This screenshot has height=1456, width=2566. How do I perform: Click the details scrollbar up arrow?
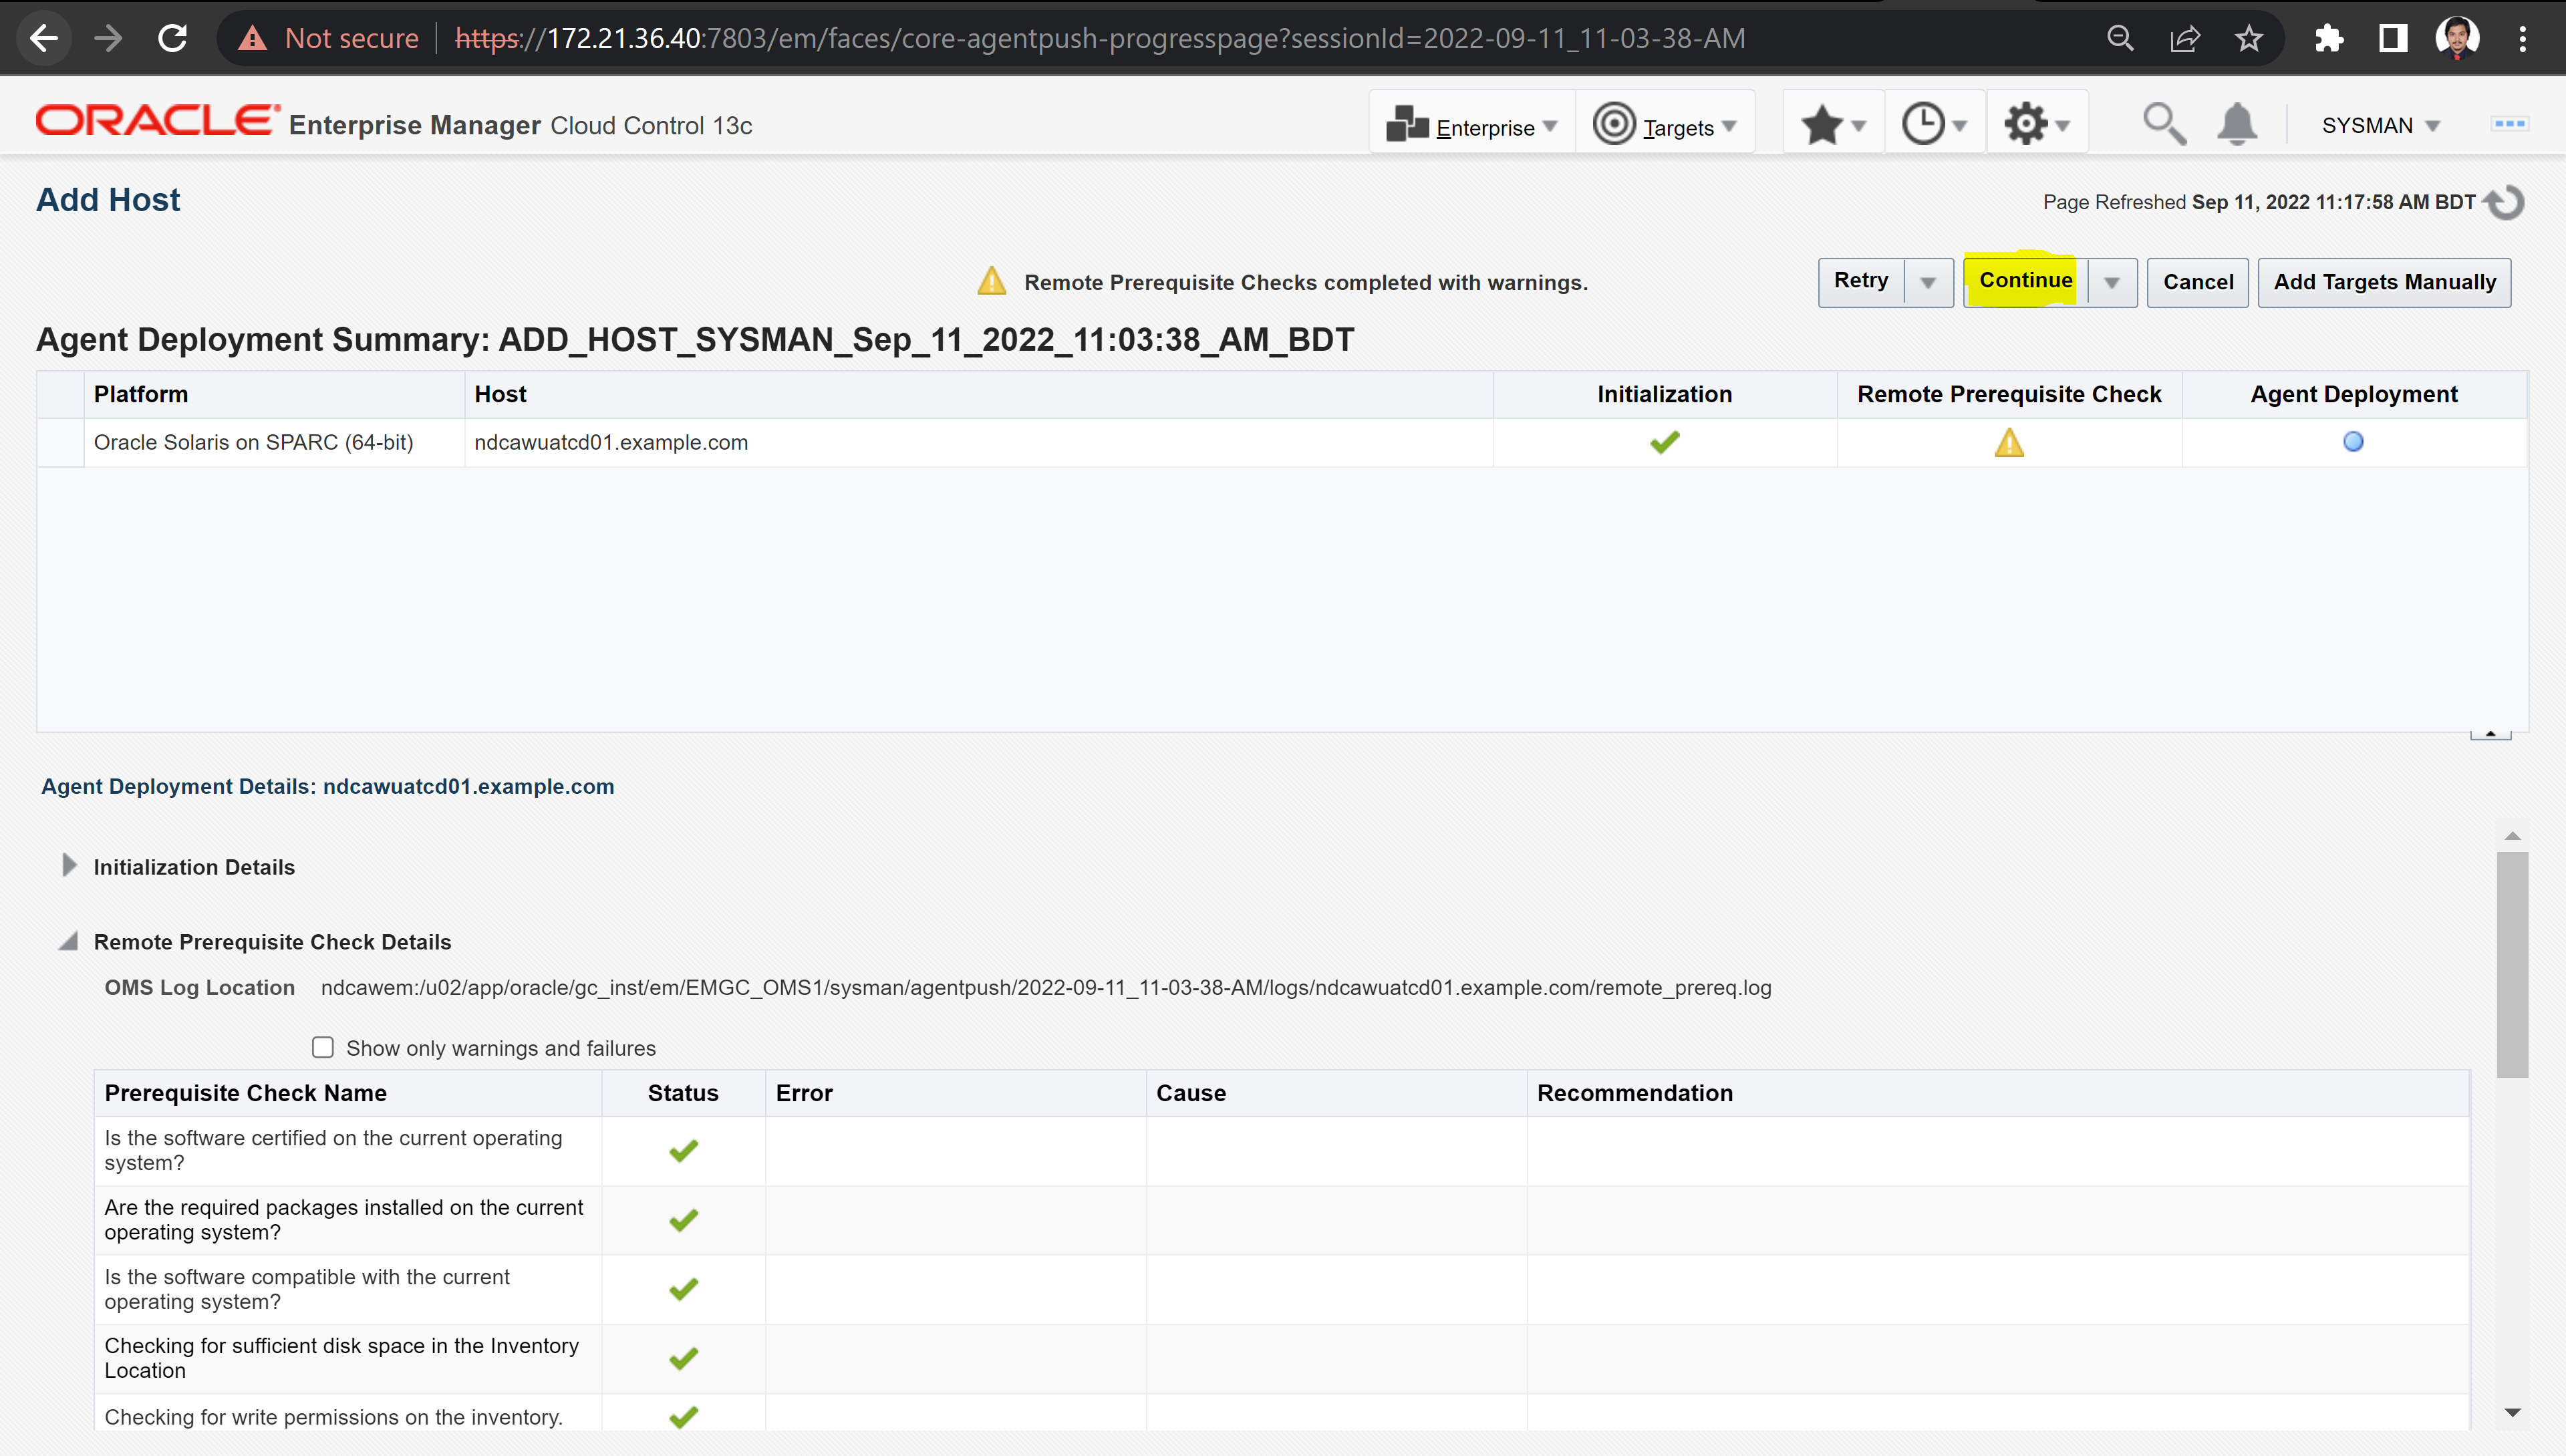(2512, 836)
